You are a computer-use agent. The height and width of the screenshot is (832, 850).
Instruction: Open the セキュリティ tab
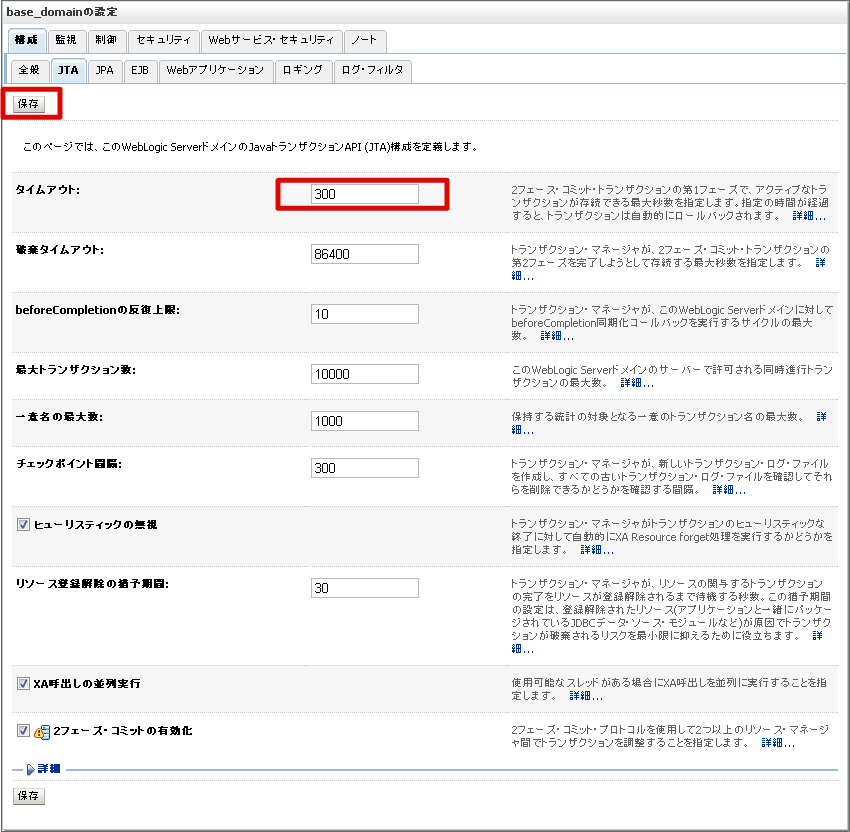(163, 40)
